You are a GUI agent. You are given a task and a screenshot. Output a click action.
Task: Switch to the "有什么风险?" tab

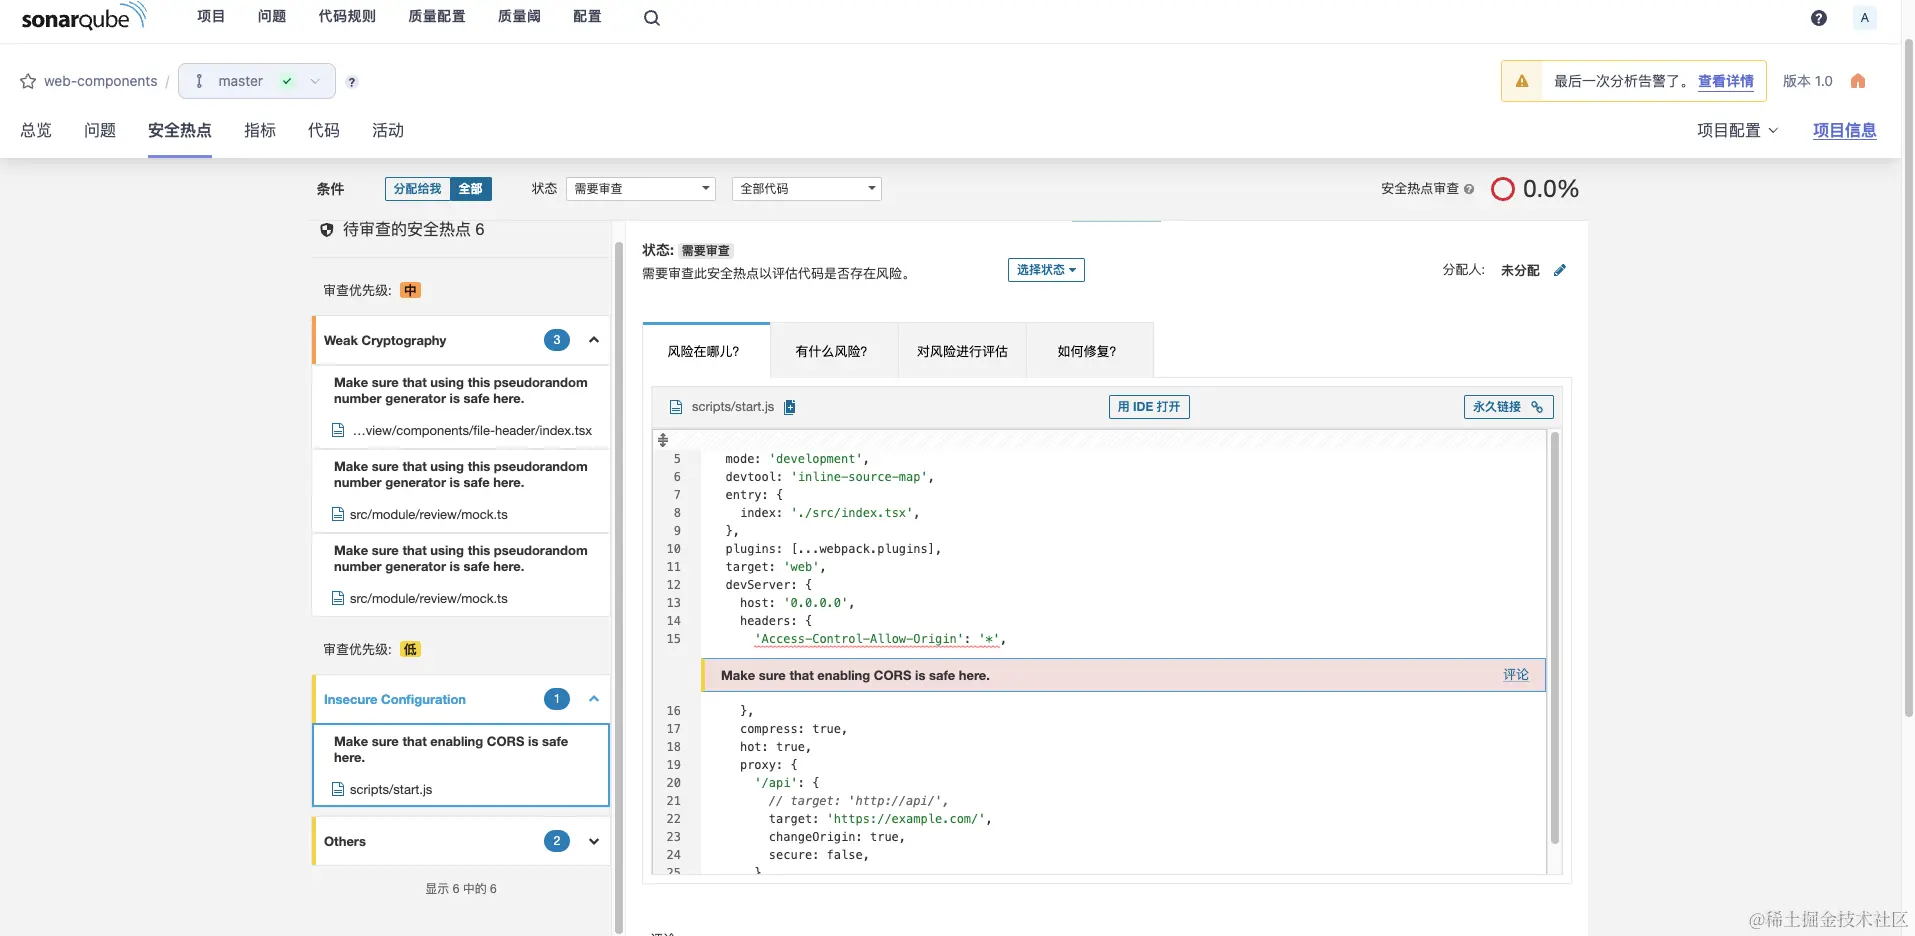tap(831, 351)
